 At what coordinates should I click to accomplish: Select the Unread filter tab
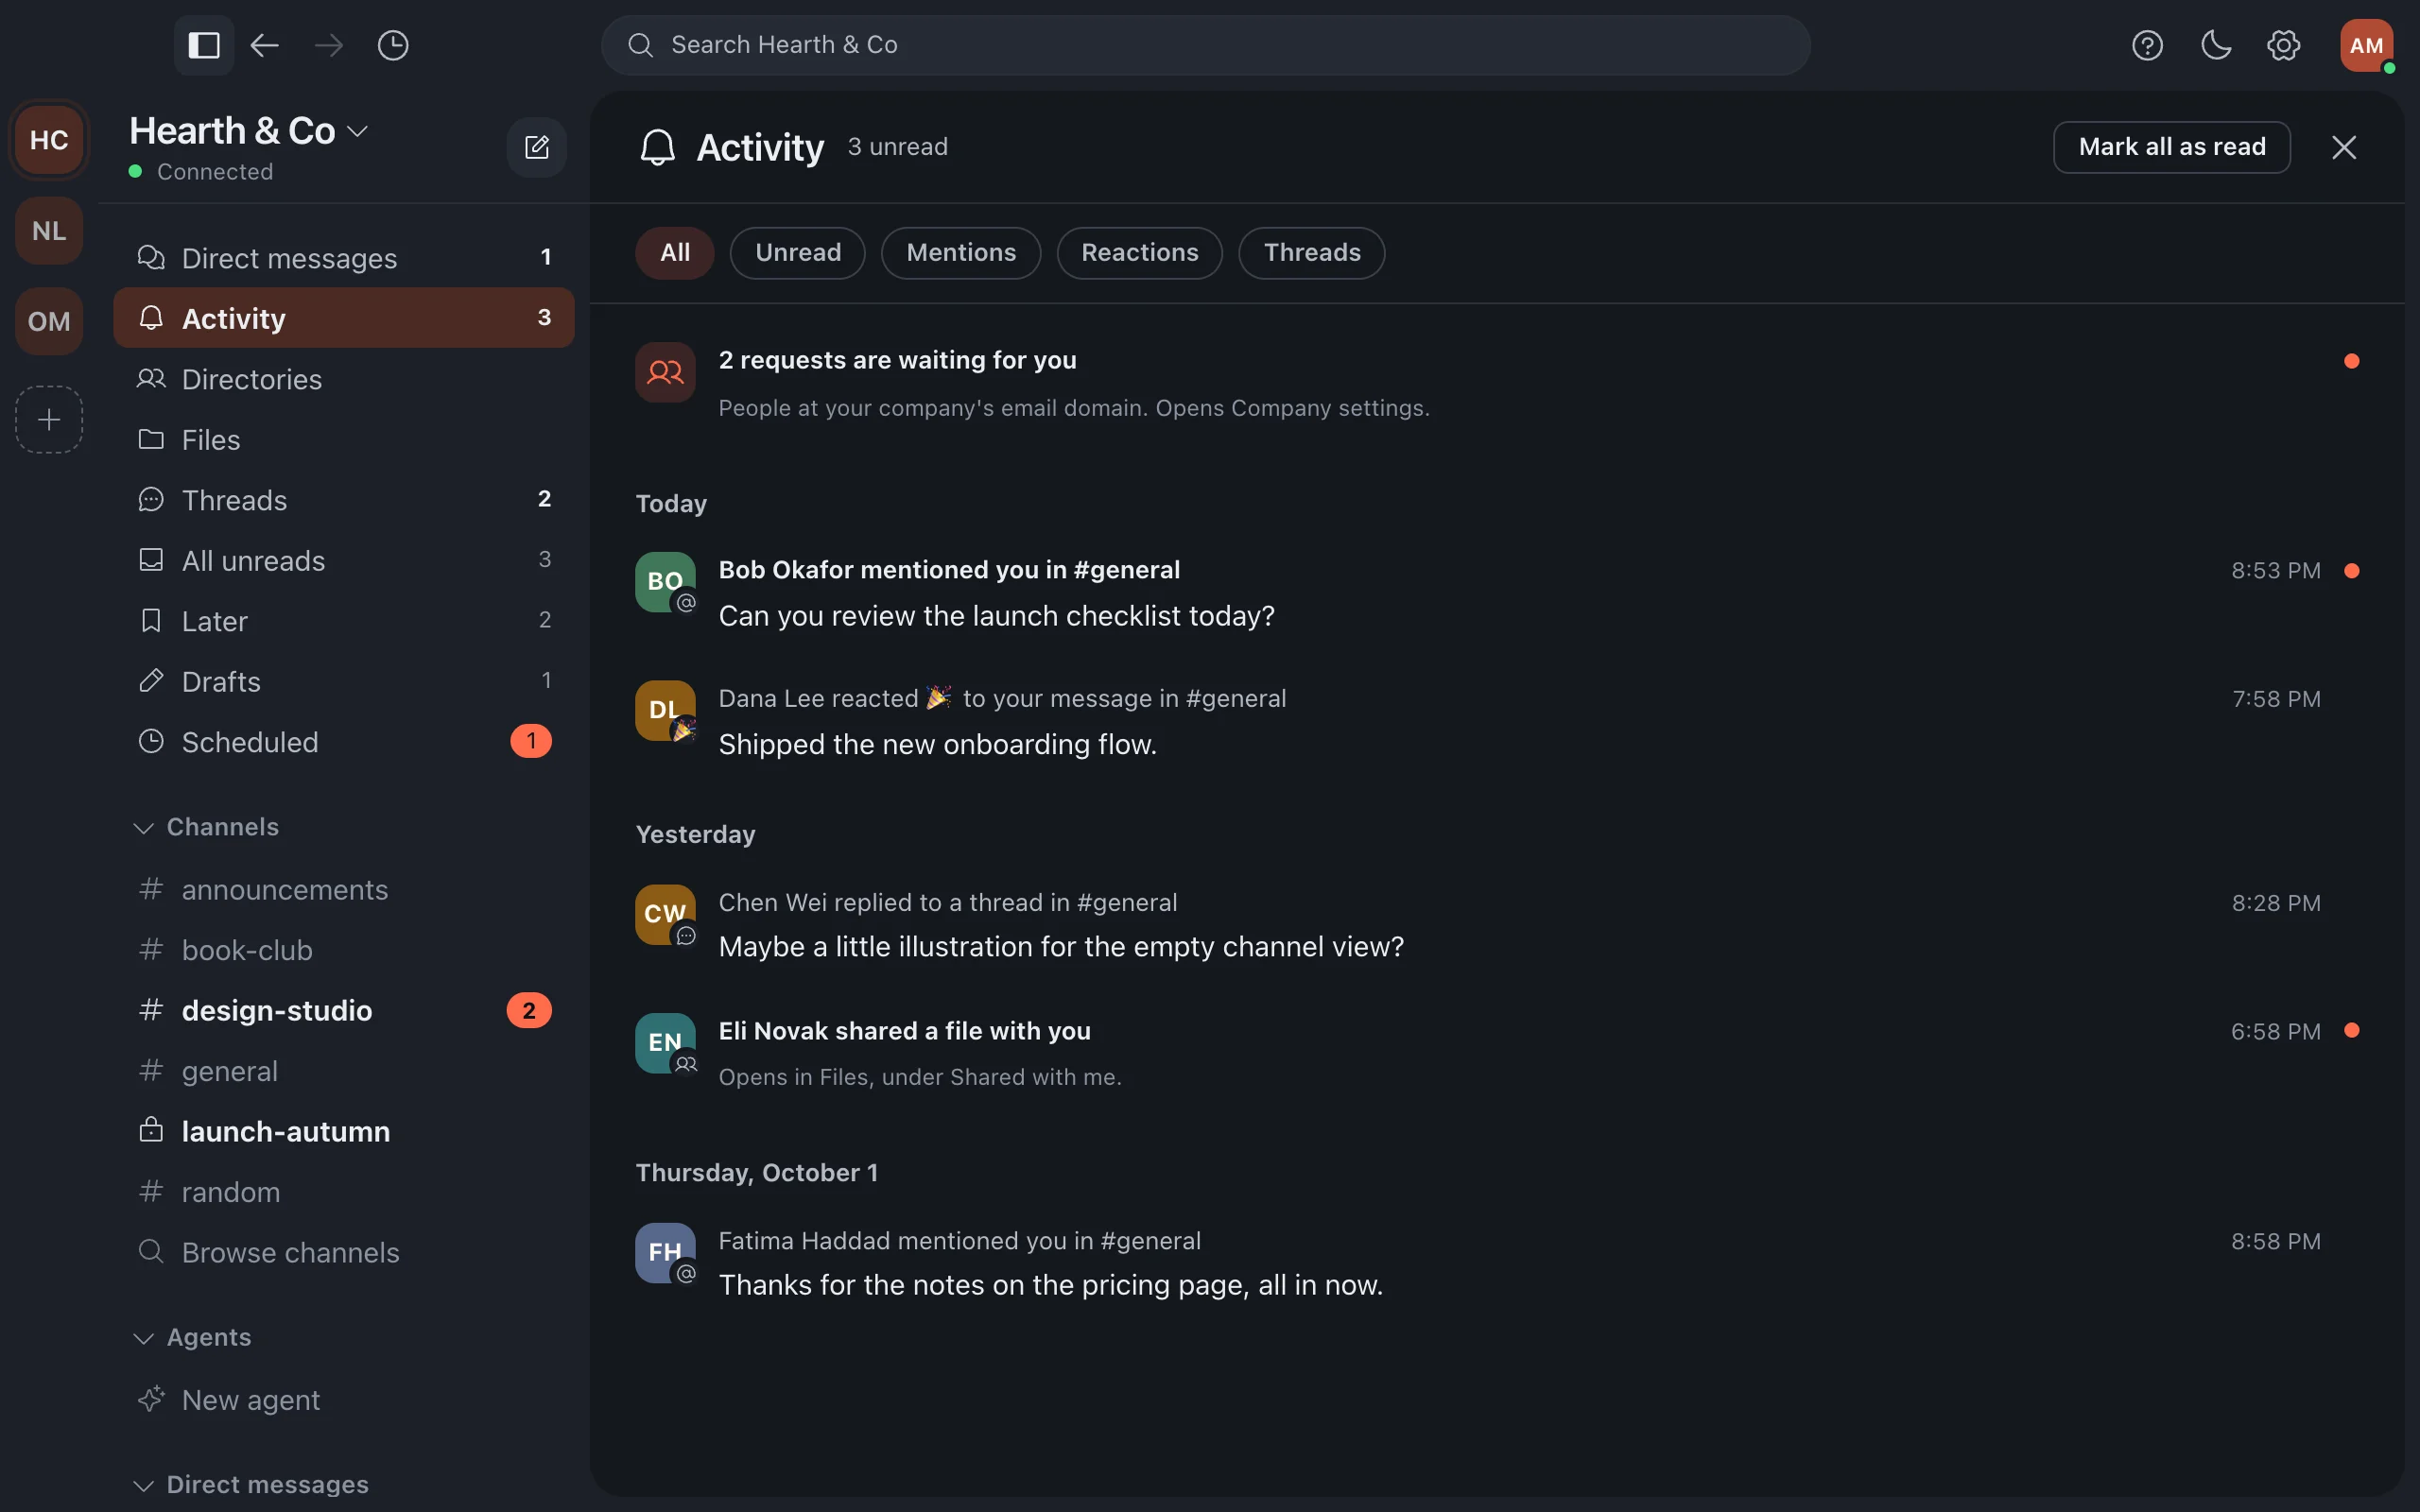[x=798, y=253]
